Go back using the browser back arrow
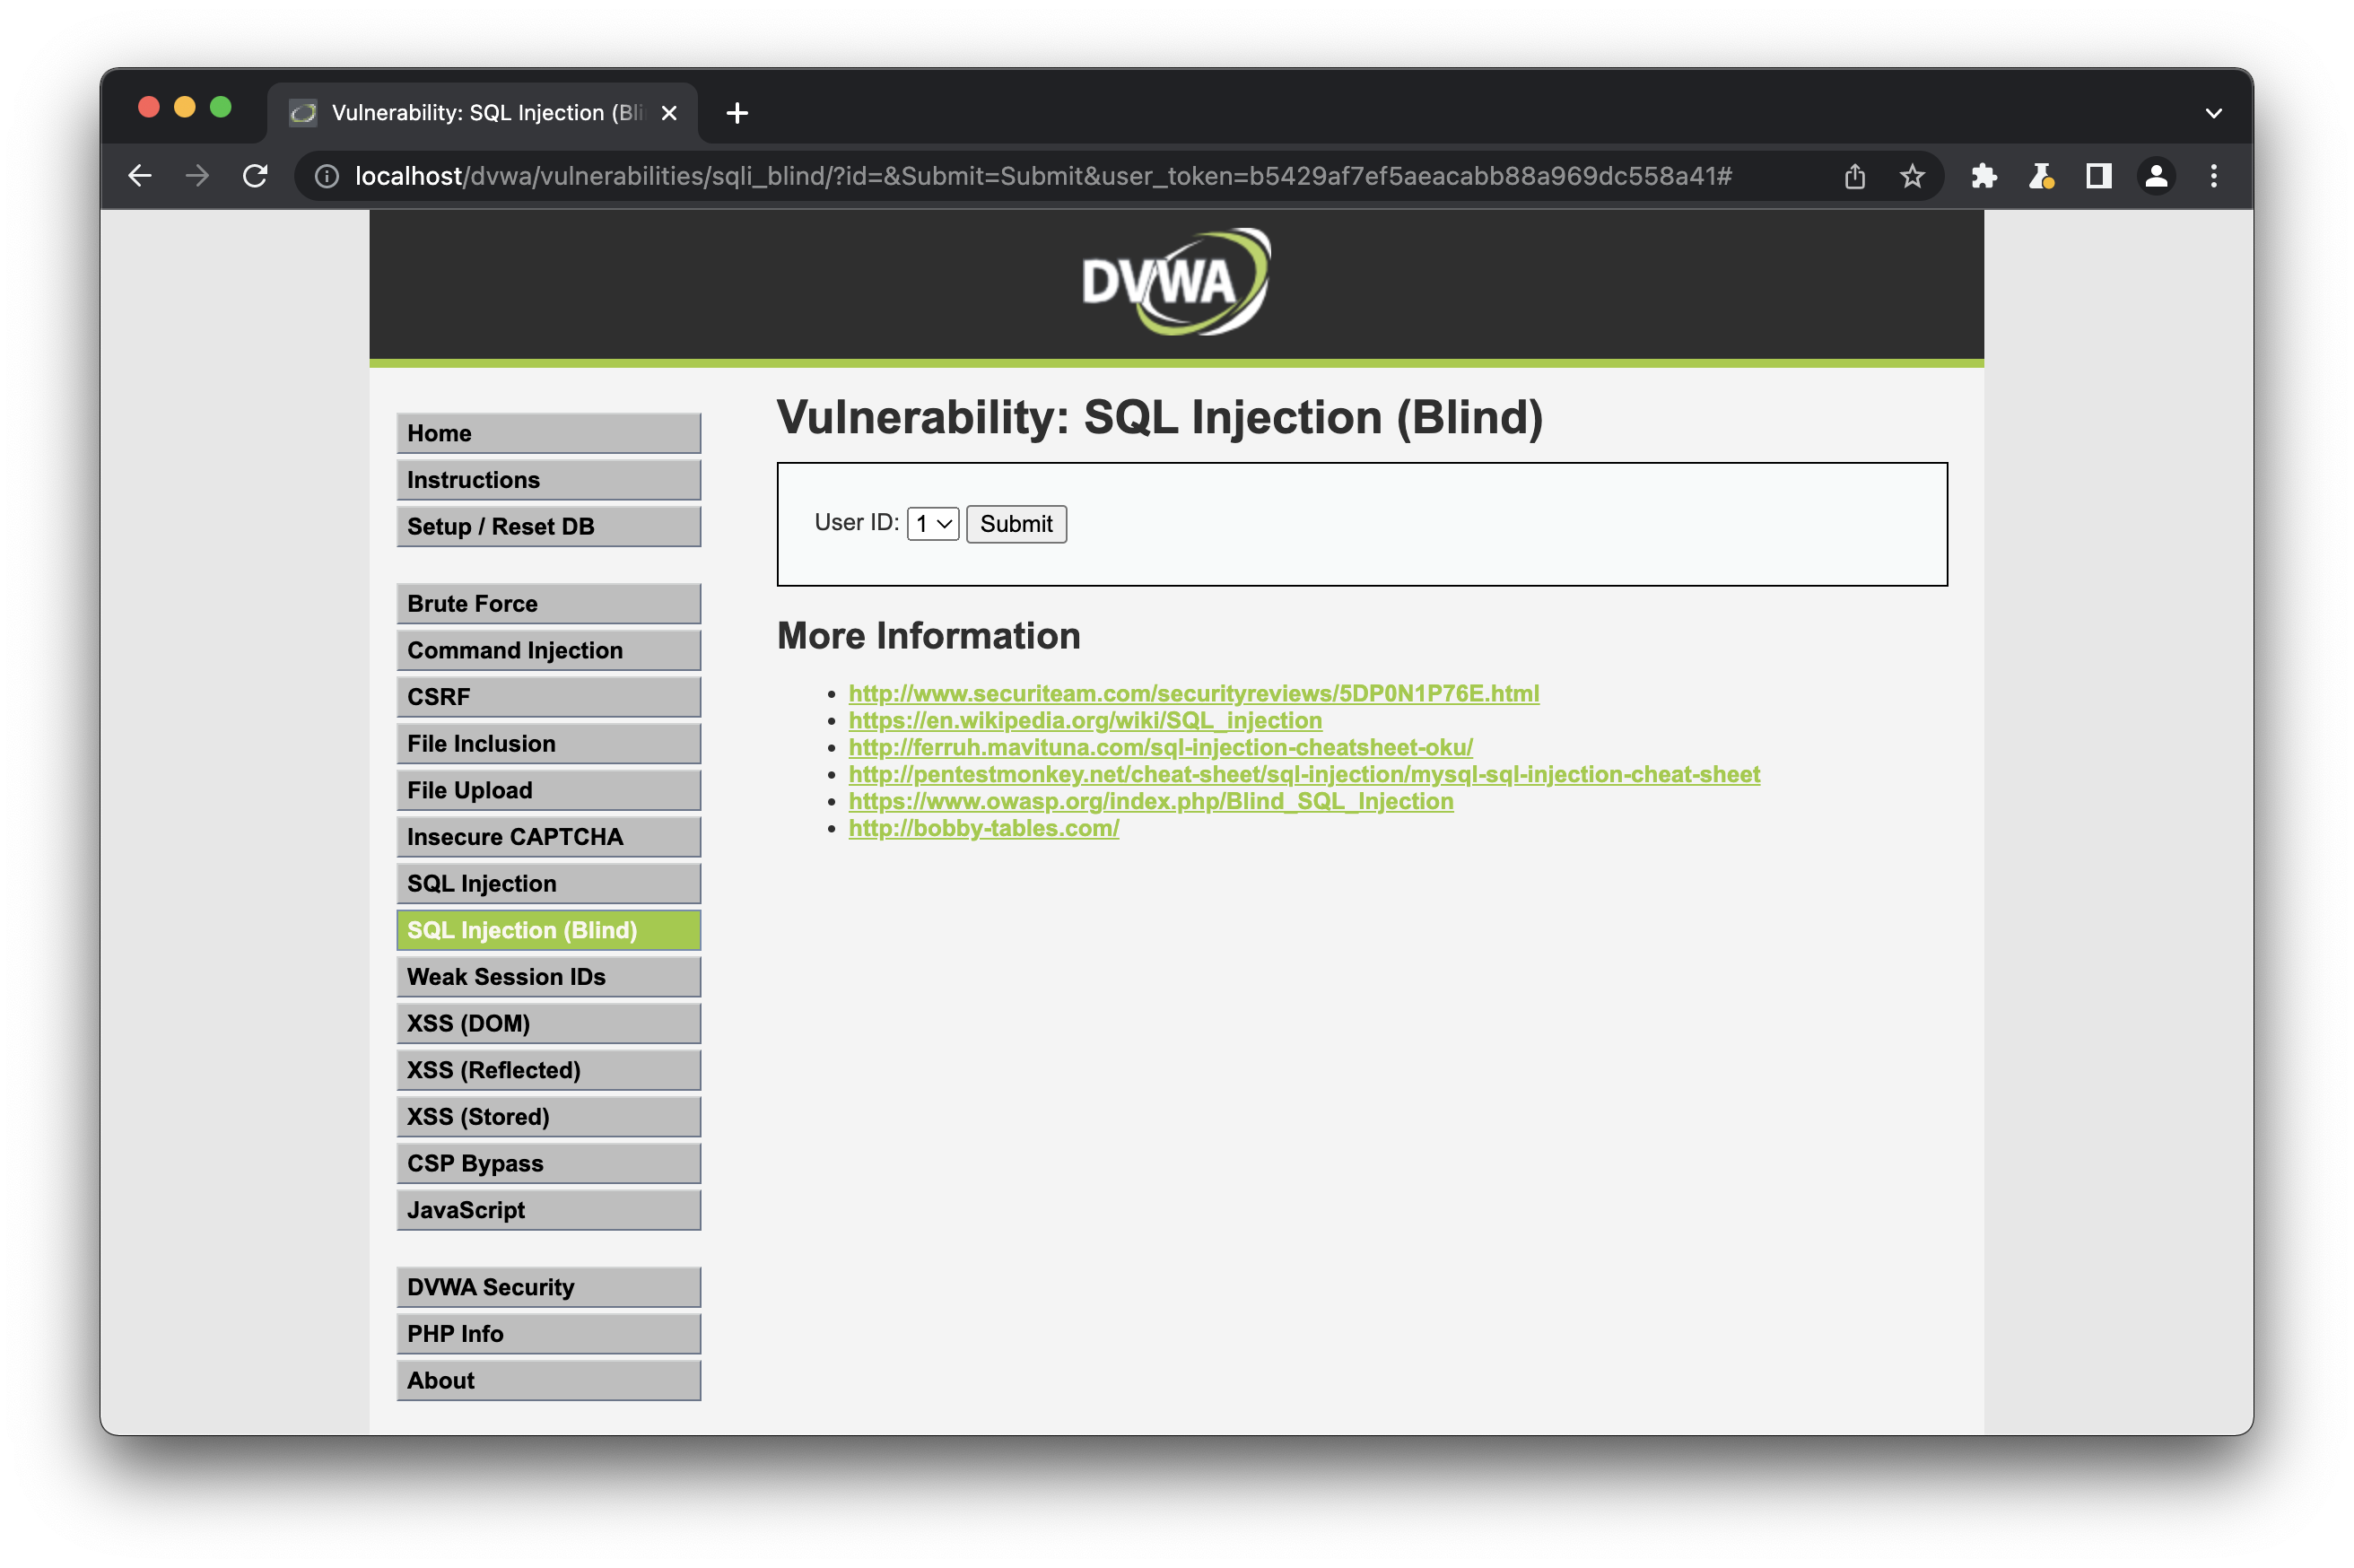The image size is (2354, 1568). click(140, 176)
